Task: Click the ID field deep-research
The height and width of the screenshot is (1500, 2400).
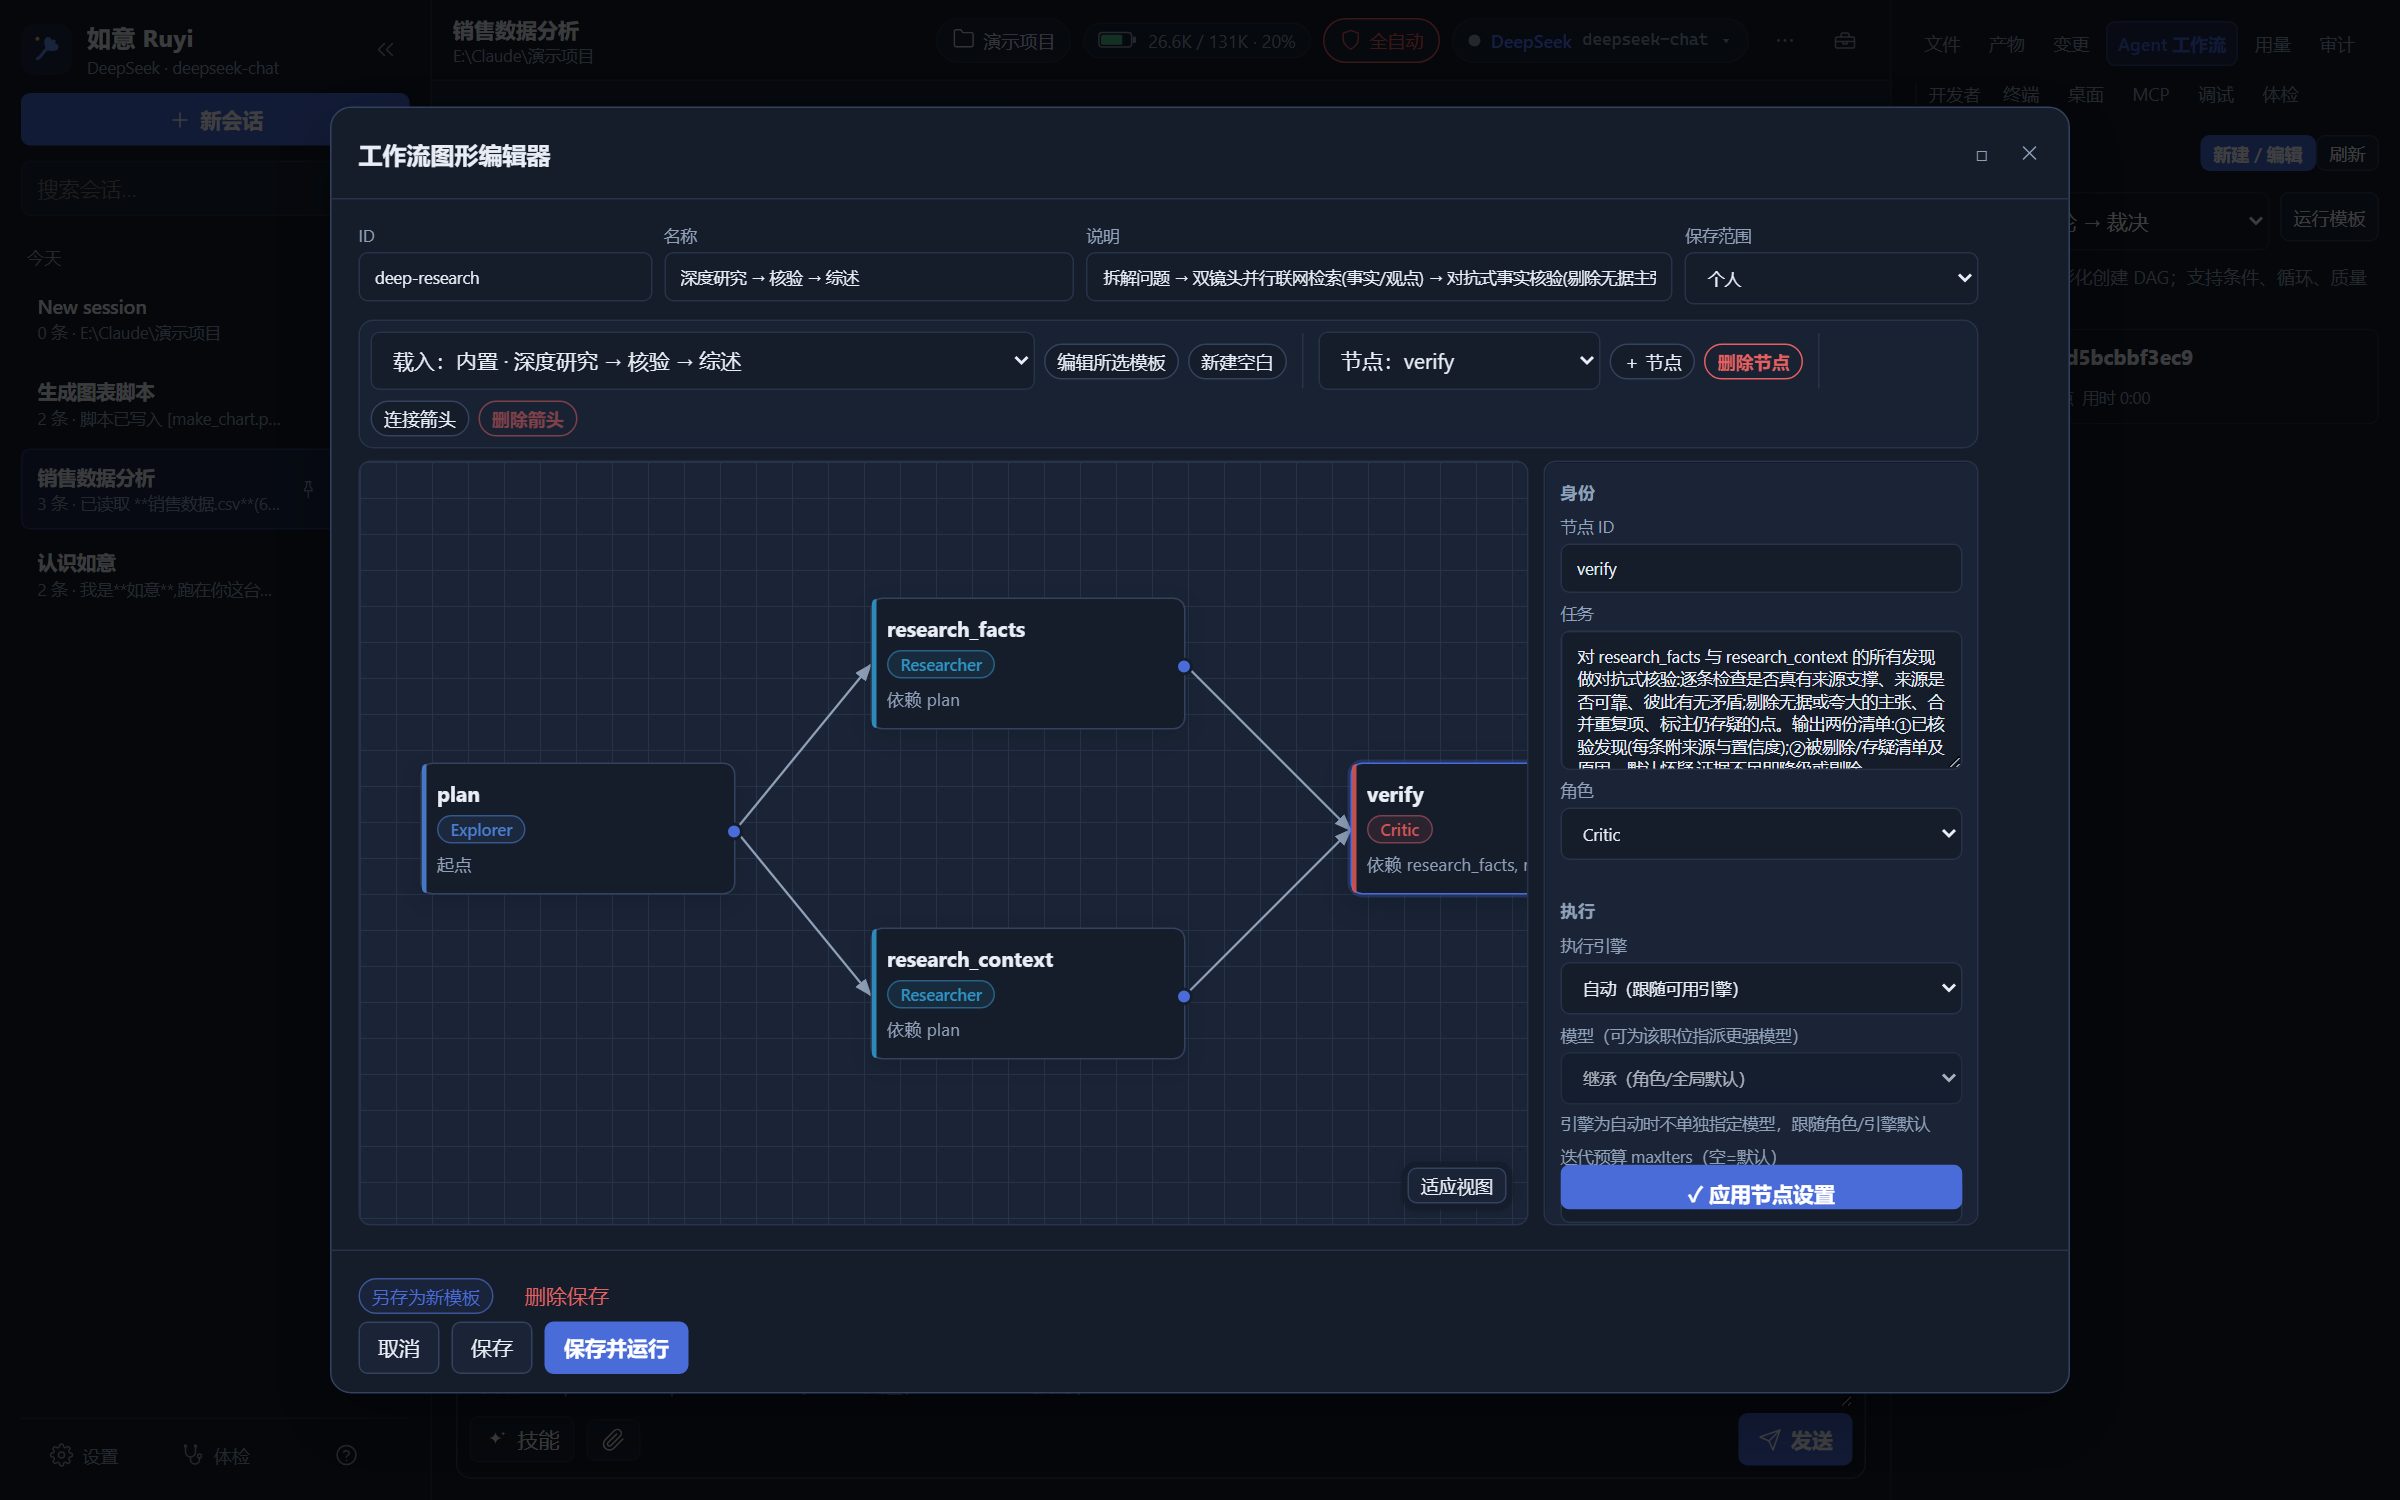Action: 505,277
